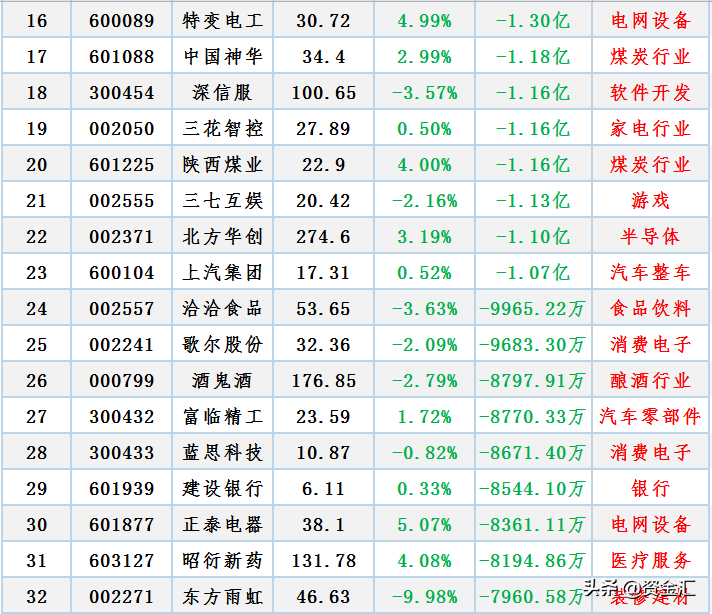
Task: Select stock code 600104
Action: pyautogui.click(x=122, y=273)
